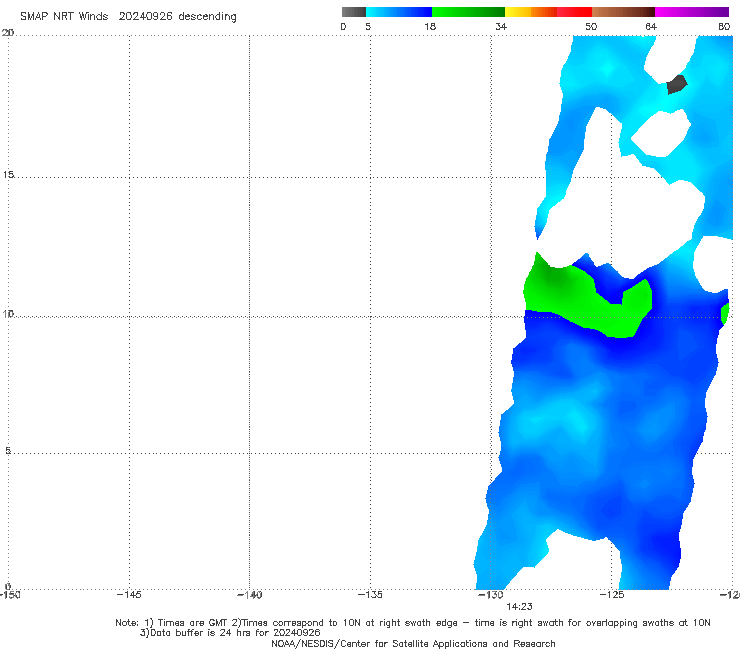The width and height of the screenshot is (740, 650).
Task: Pick the green segment of the colorbar
Action: click(468, 12)
